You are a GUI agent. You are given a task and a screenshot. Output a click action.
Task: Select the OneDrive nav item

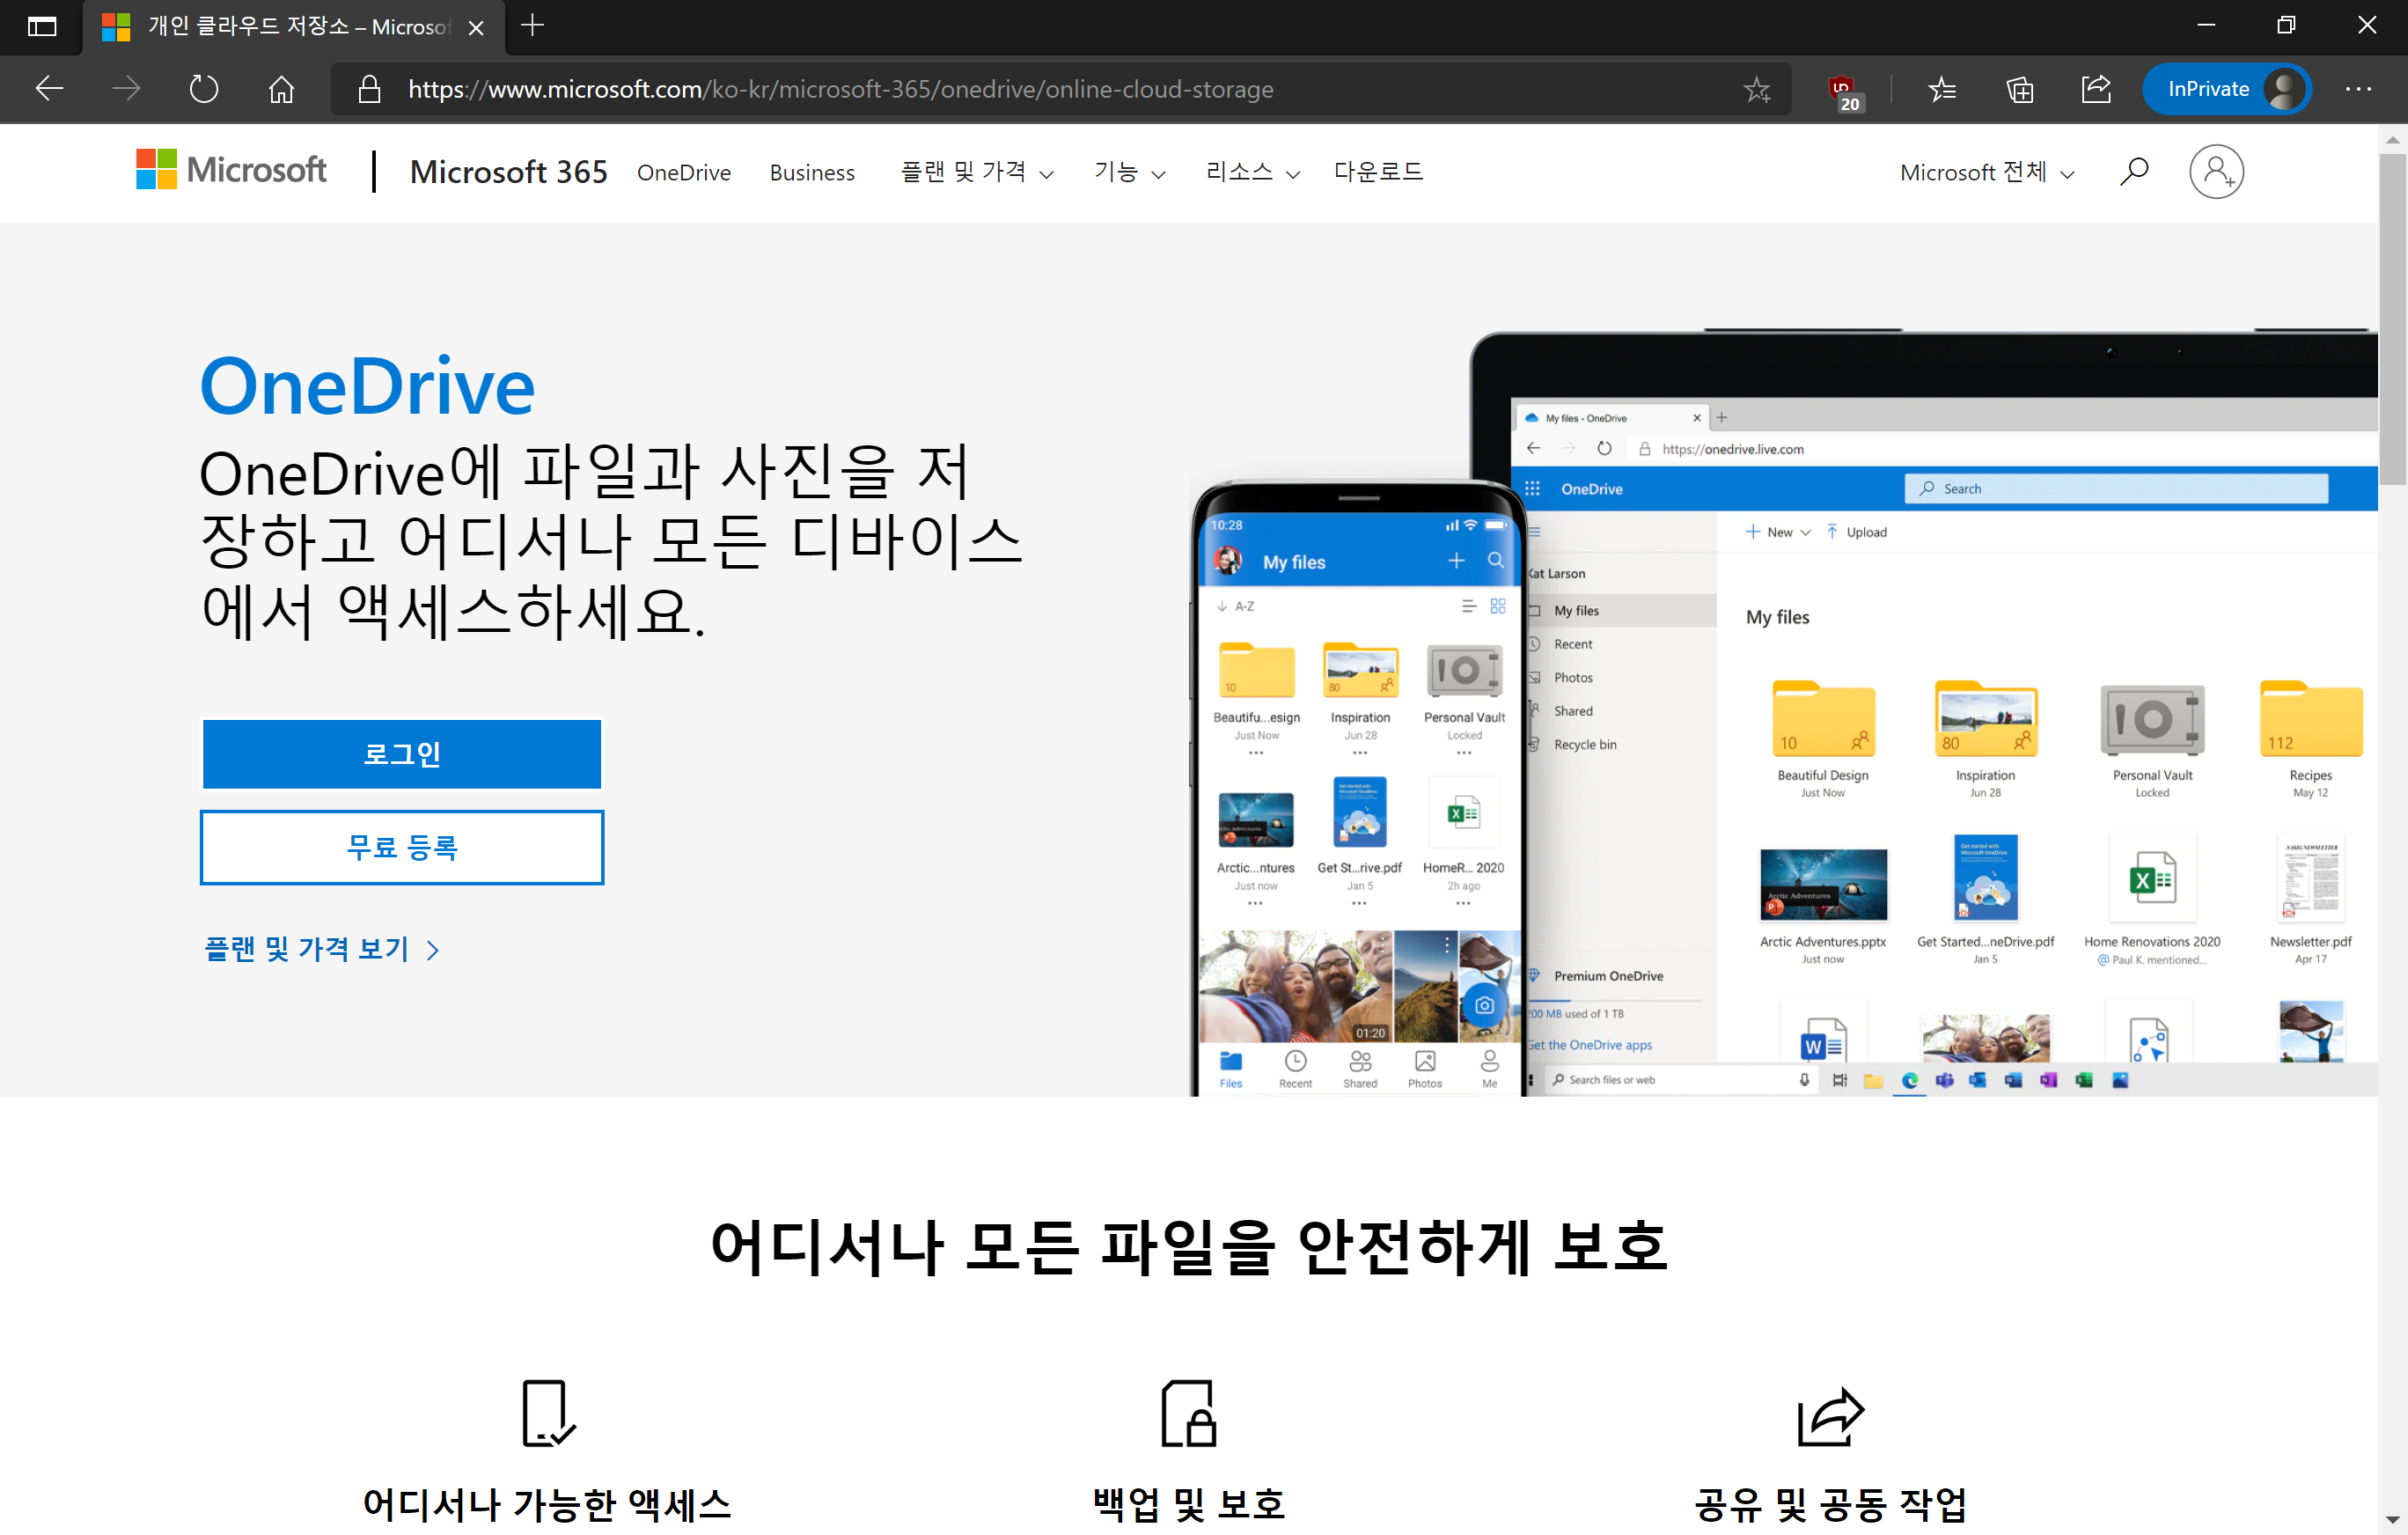[x=684, y=172]
